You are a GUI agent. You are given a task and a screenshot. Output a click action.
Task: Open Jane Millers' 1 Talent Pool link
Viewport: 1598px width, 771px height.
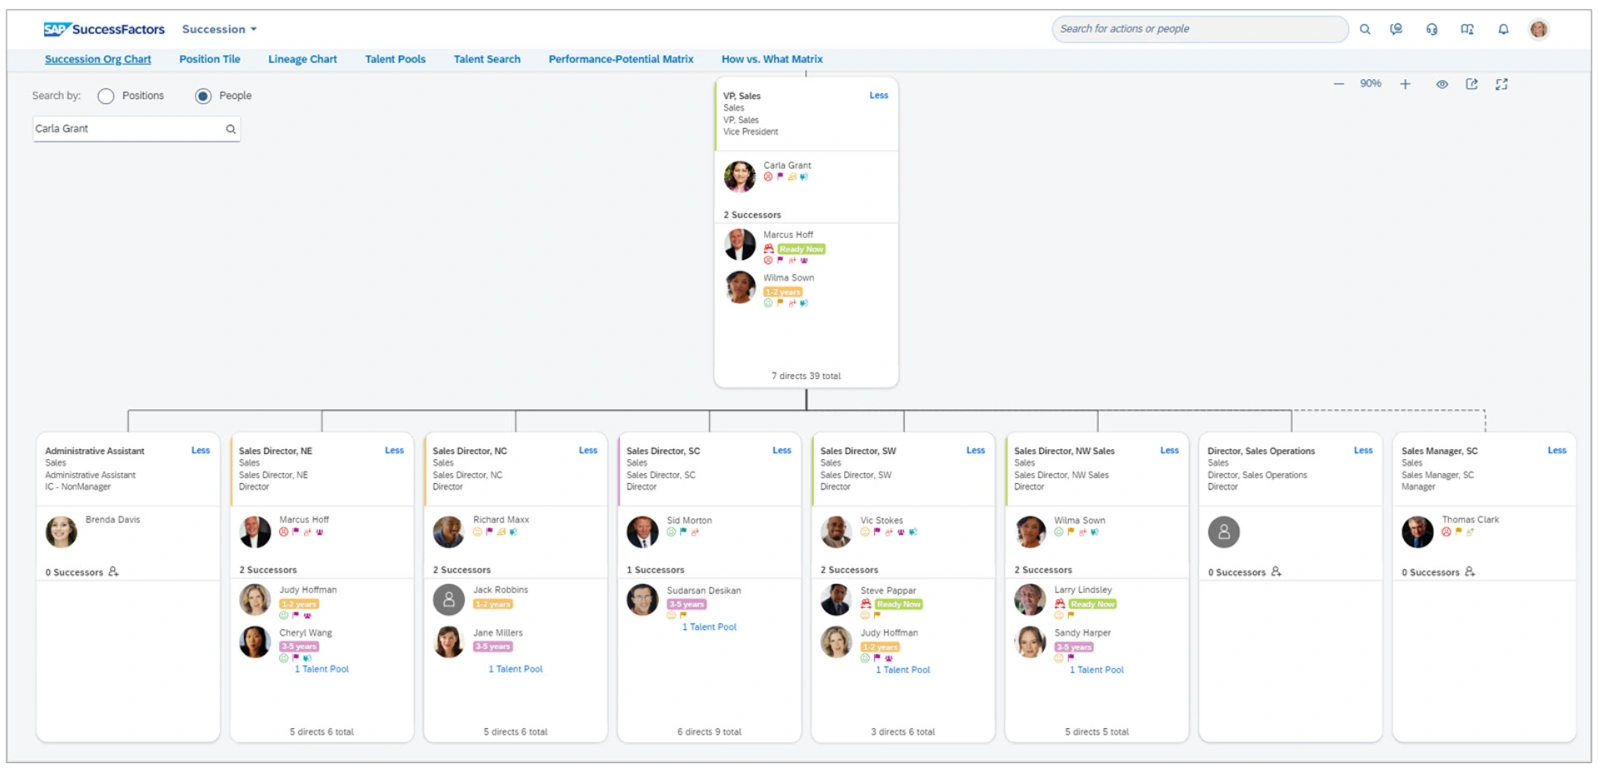pyautogui.click(x=516, y=669)
